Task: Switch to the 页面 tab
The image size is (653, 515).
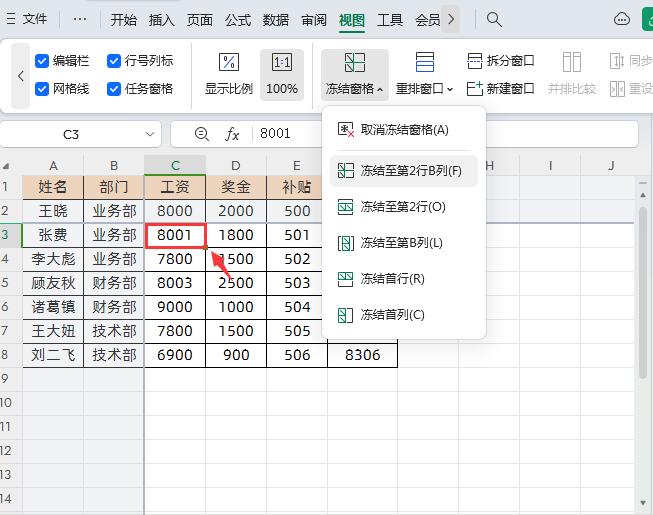Action: coord(199,20)
